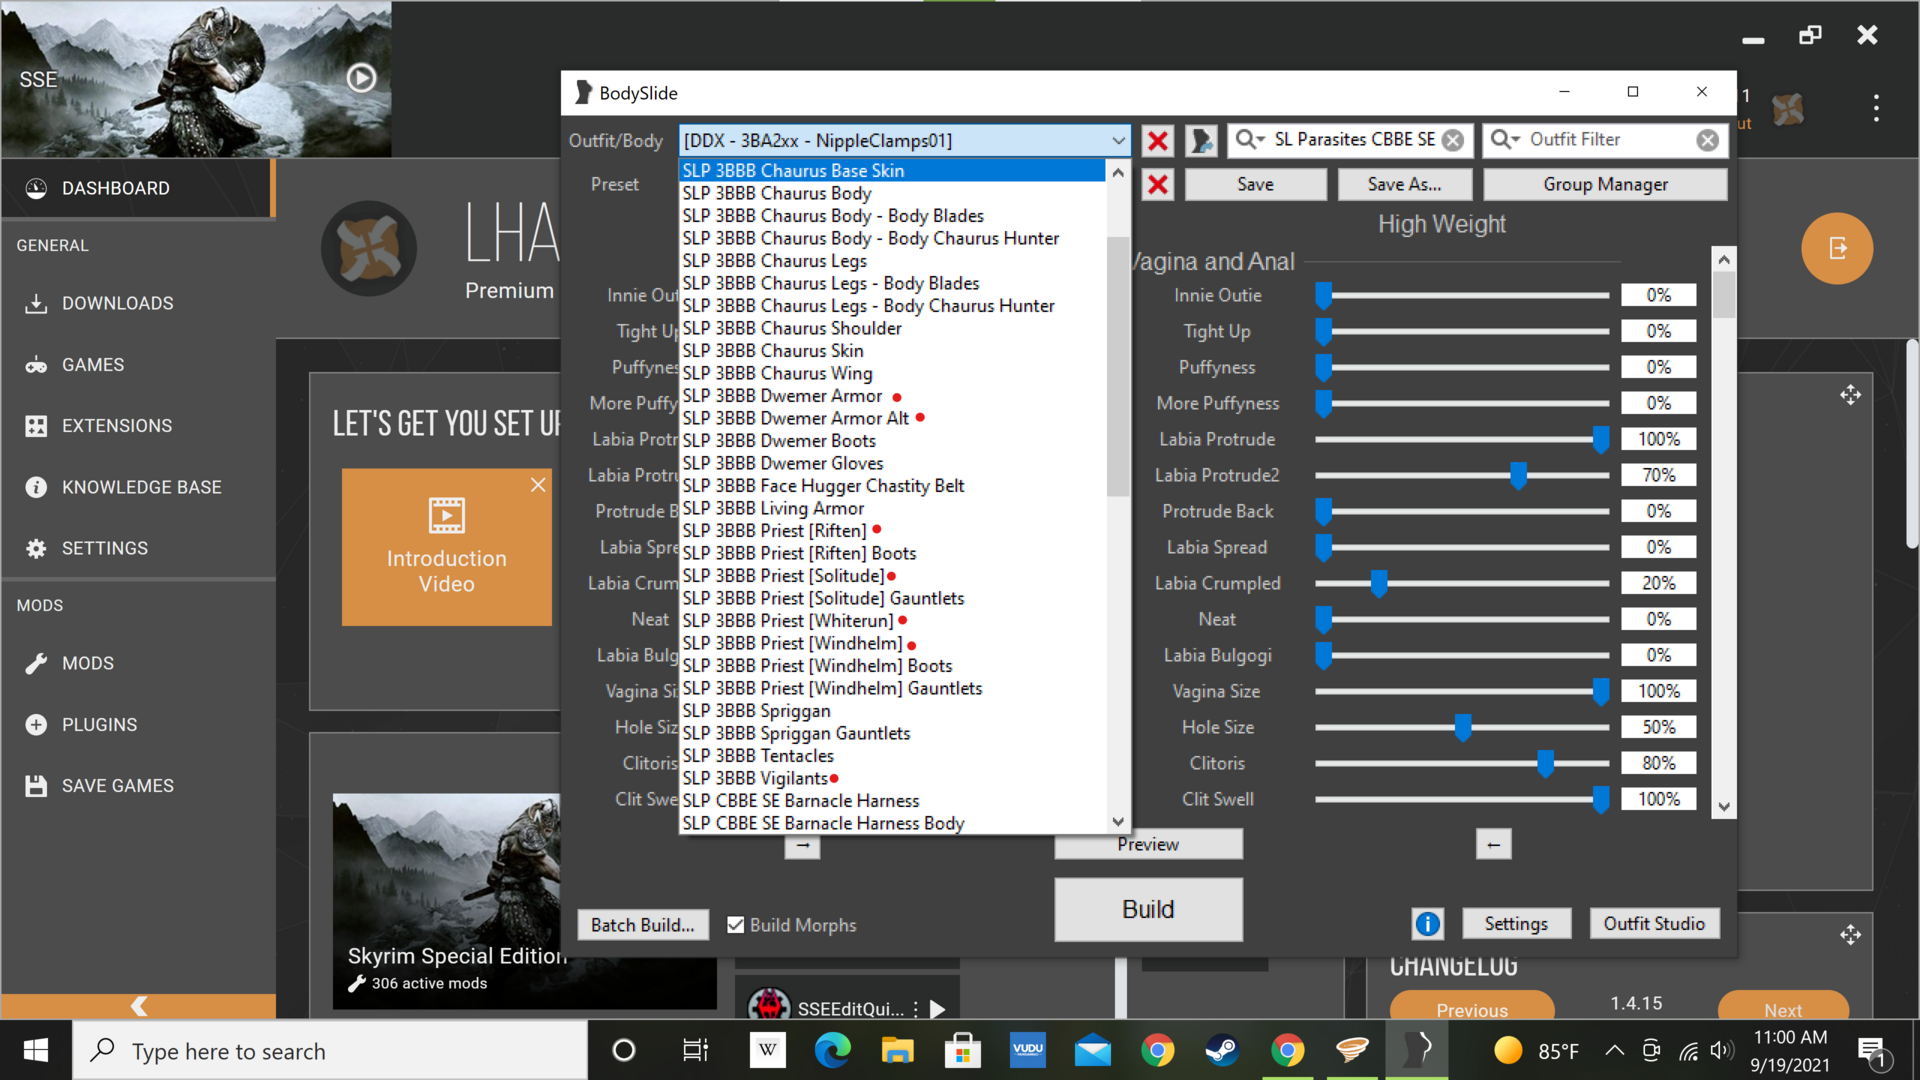1920x1080 pixels.
Task: Launch Outfit Studio
Action: 1654,924
